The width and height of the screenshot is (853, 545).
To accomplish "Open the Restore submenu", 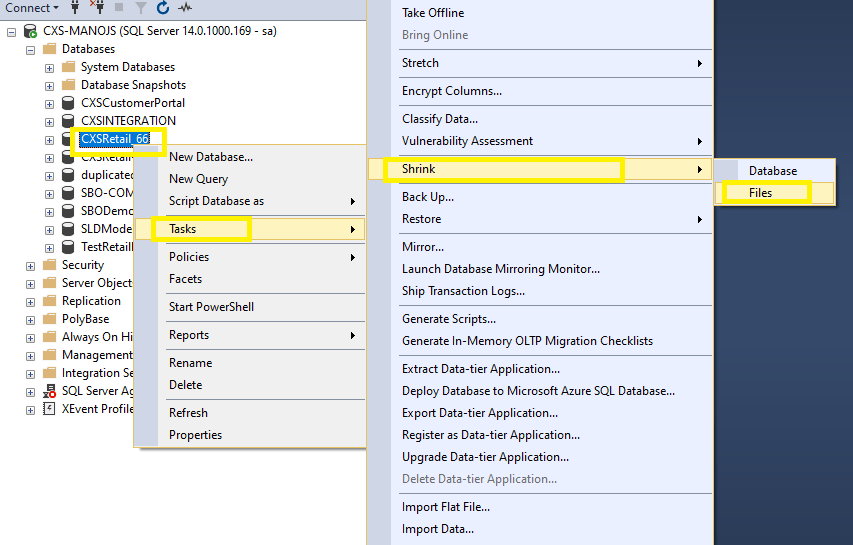I will tap(541, 219).
